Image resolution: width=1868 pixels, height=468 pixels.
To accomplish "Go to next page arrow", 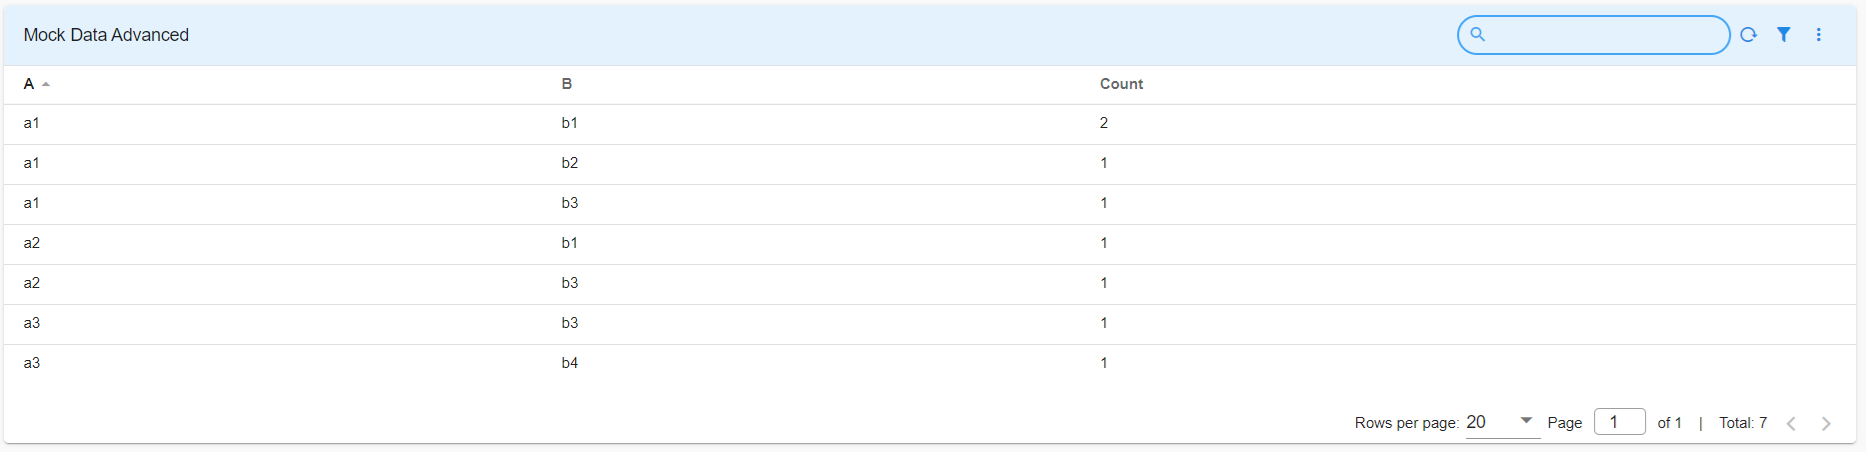I will pos(1825,424).
